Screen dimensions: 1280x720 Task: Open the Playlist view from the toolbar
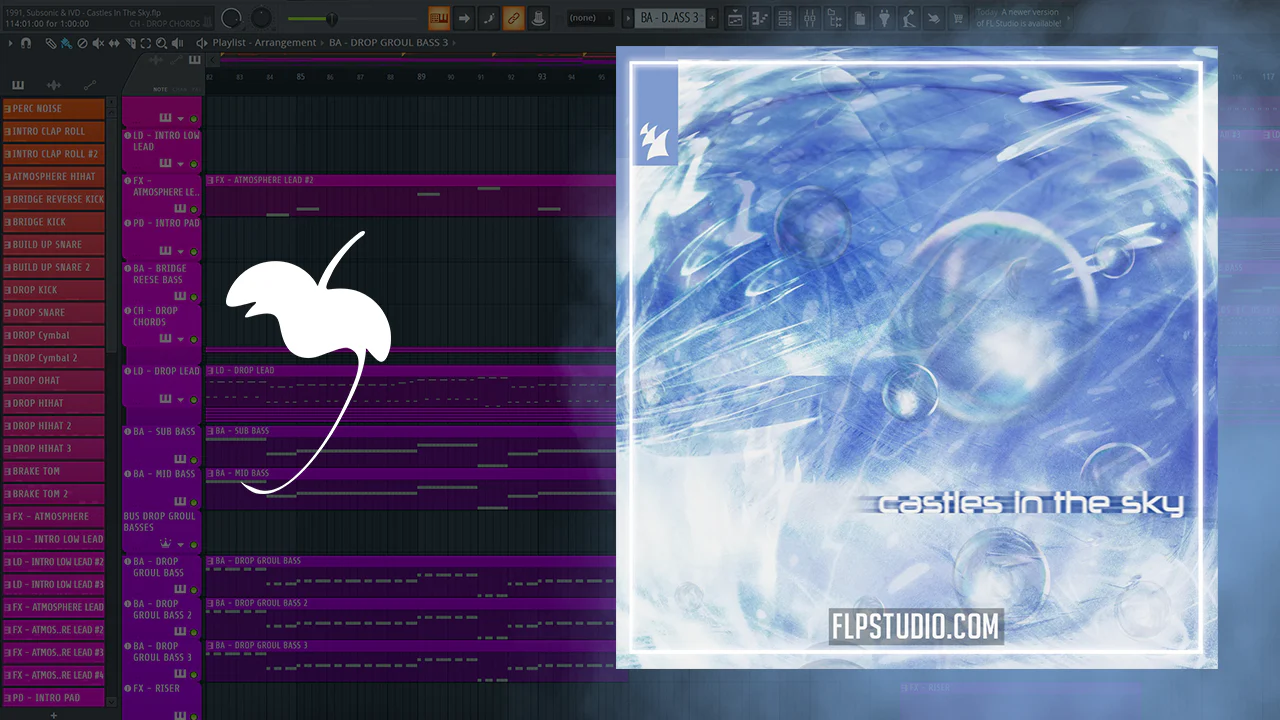[x=735, y=18]
